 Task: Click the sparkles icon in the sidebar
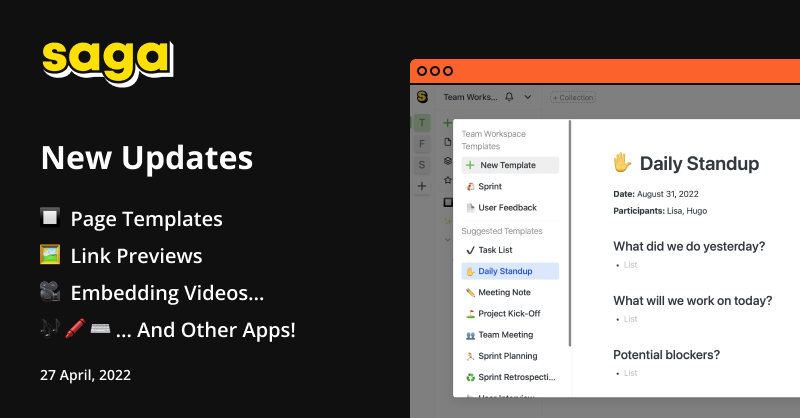(447, 221)
